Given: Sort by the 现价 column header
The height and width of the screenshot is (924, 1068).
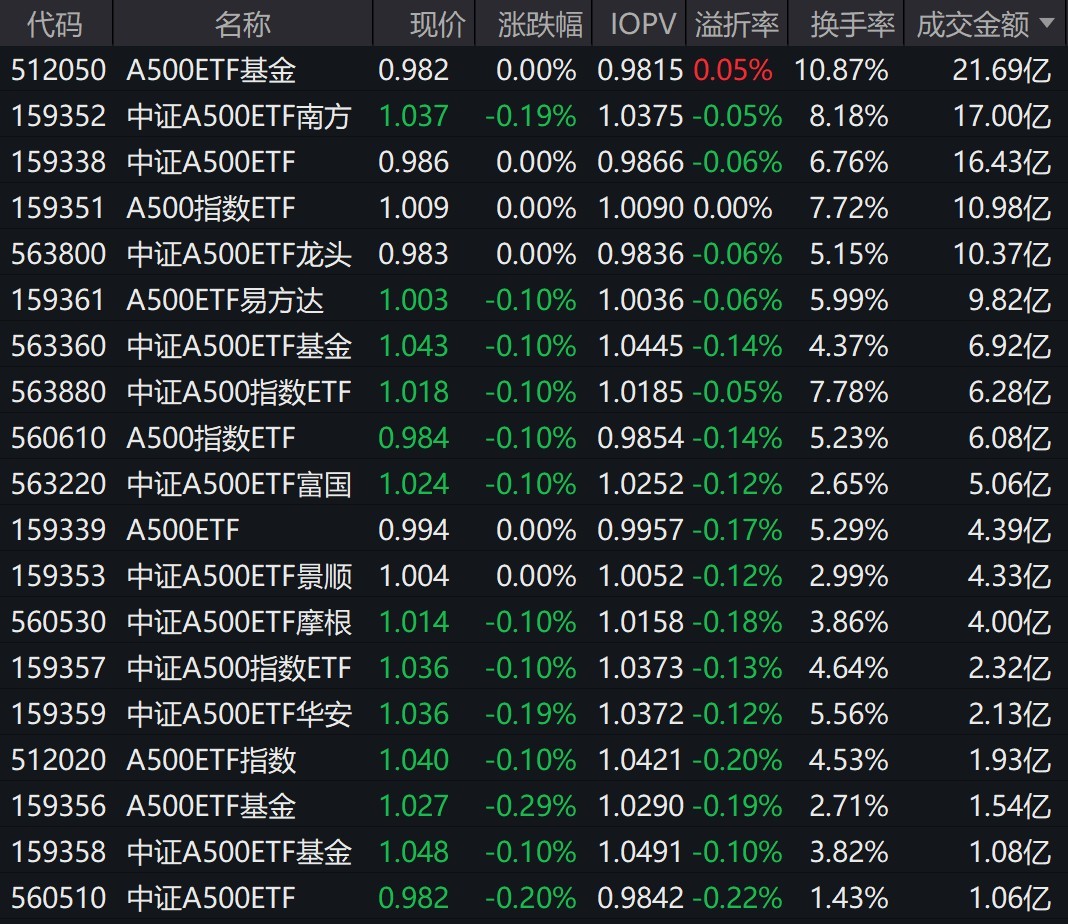Looking at the screenshot, I should [438, 25].
